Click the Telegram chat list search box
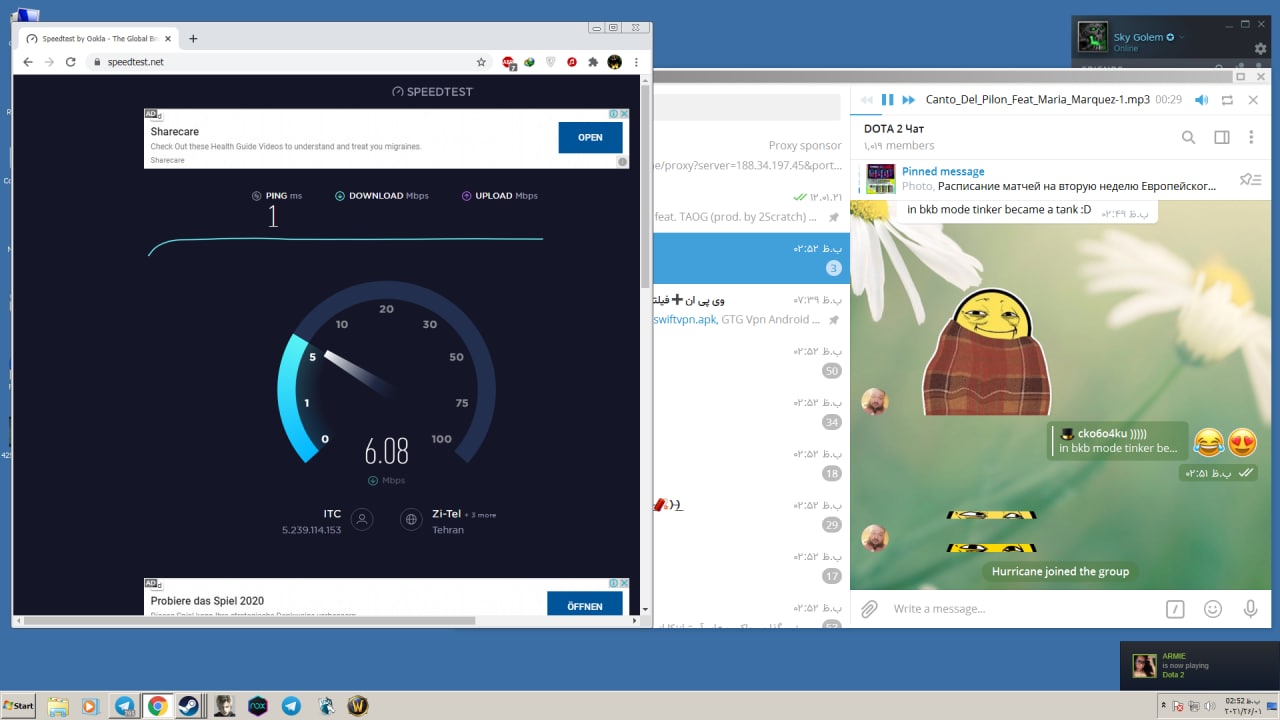 click(747, 108)
